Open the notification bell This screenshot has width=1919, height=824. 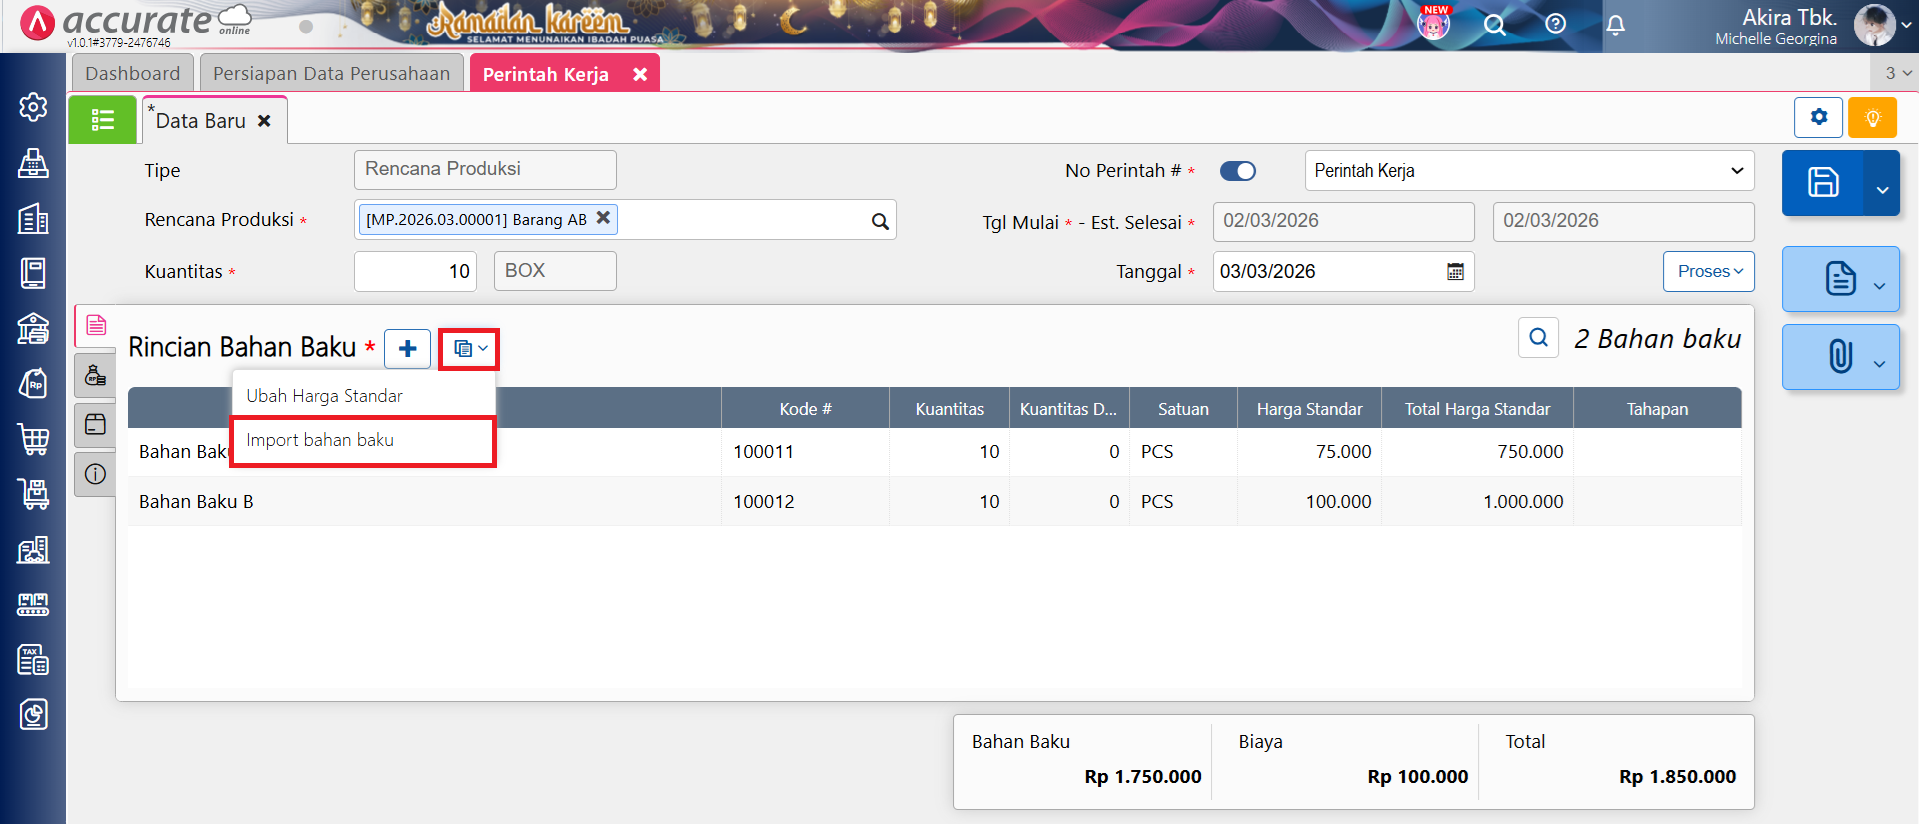pos(1615,25)
